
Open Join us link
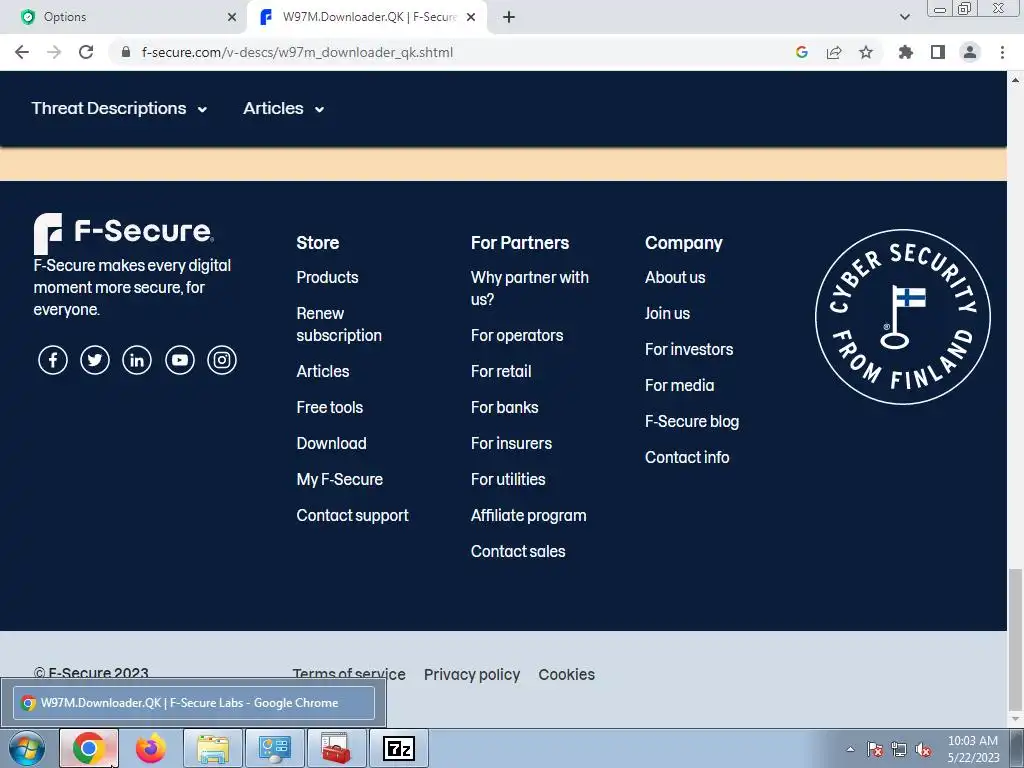click(x=667, y=313)
